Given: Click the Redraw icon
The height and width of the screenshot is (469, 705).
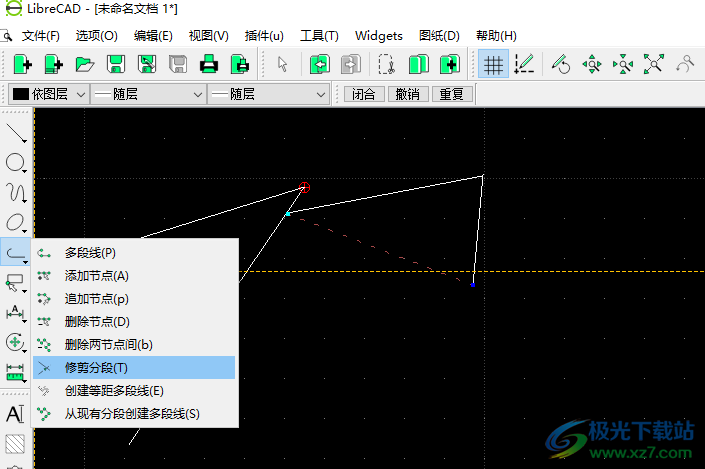Looking at the screenshot, I should (x=561, y=64).
